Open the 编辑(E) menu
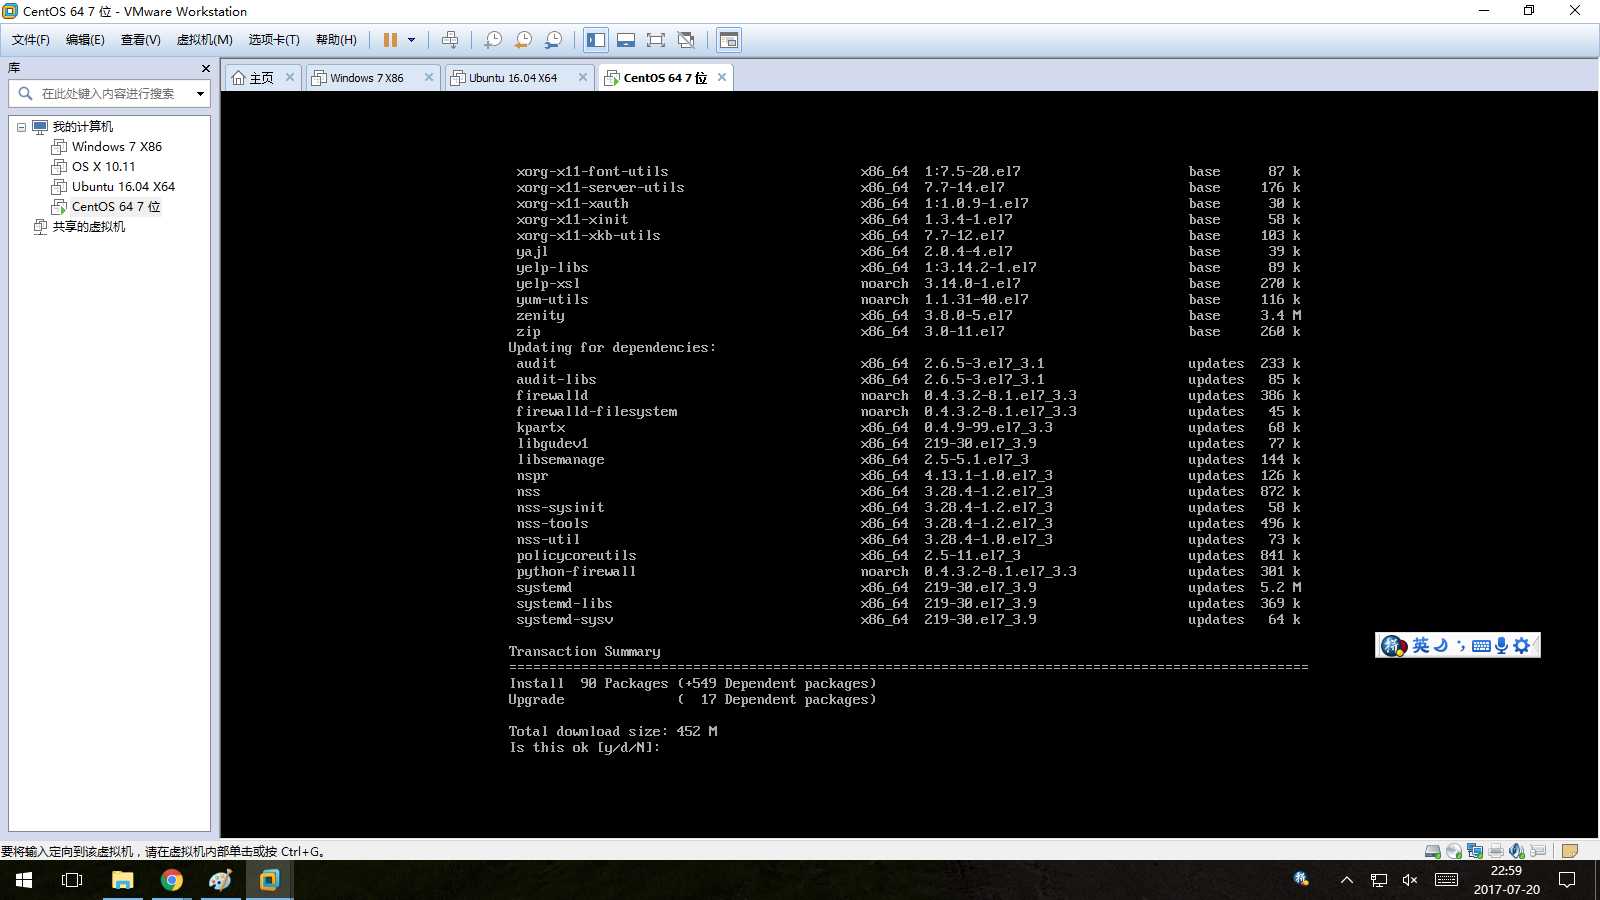The image size is (1600, 900). tap(85, 40)
